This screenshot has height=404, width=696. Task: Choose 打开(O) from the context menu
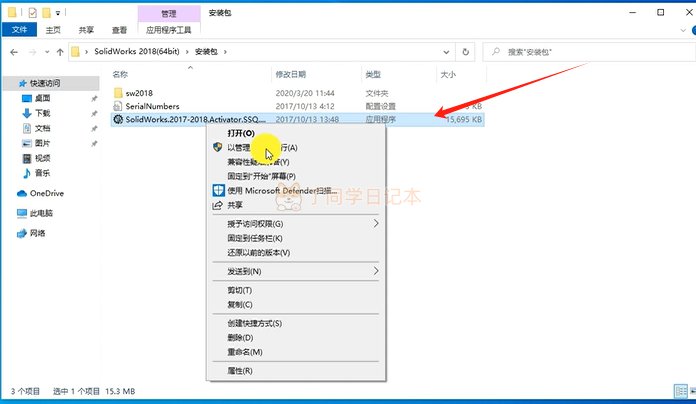(241, 133)
